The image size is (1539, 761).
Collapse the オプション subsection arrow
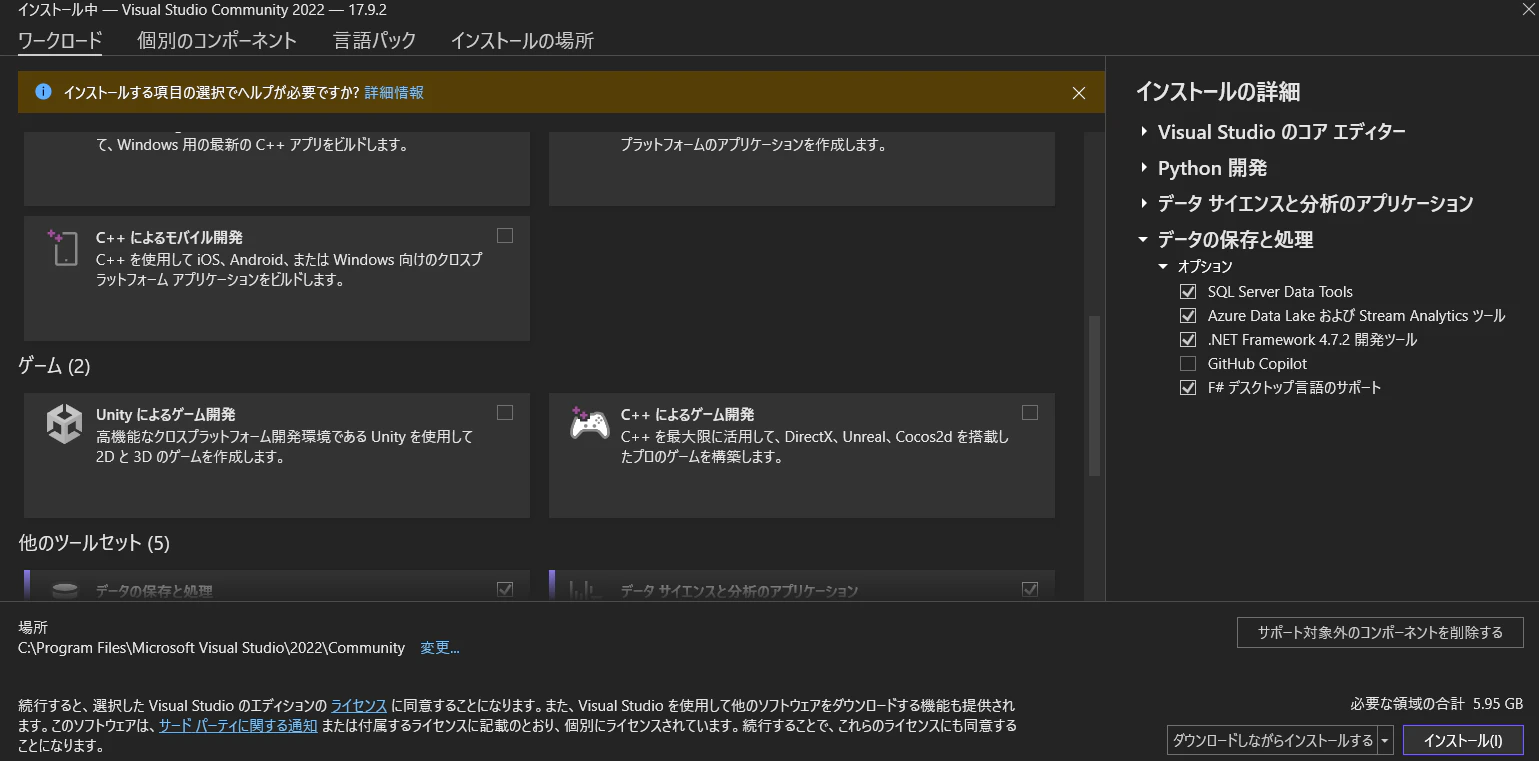(x=1163, y=267)
